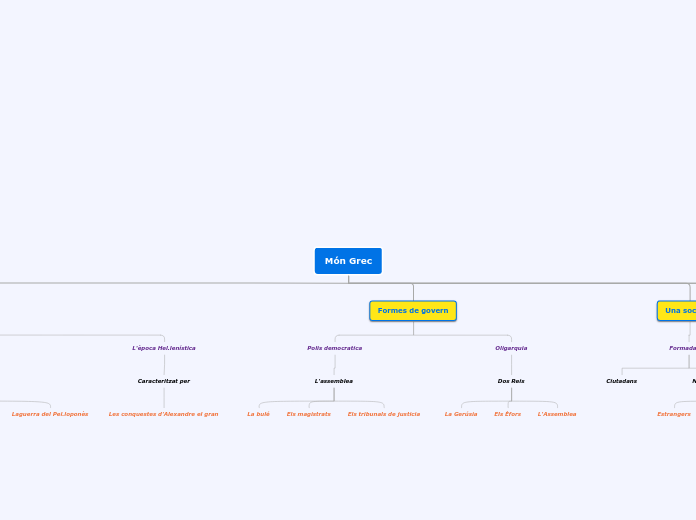
Task: Click Les conquestes d'Alexandre el gran
Action: coord(163,414)
